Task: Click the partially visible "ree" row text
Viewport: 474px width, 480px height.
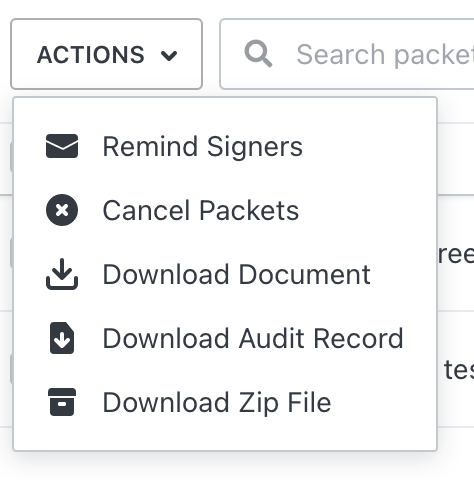Action: click(x=456, y=255)
